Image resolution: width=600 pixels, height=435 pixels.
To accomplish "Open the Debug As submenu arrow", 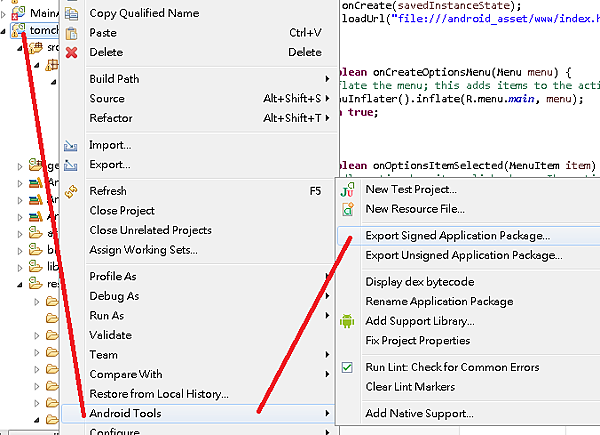I will [327, 296].
